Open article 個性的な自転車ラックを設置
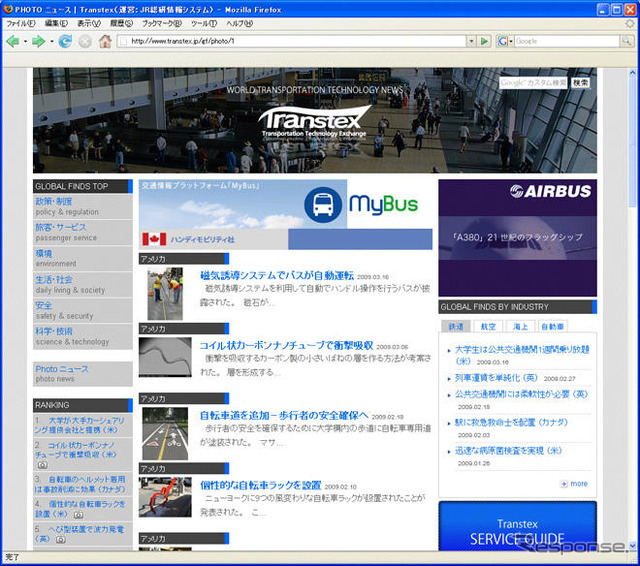Viewport: 640px width, 566px height. point(260,486)
